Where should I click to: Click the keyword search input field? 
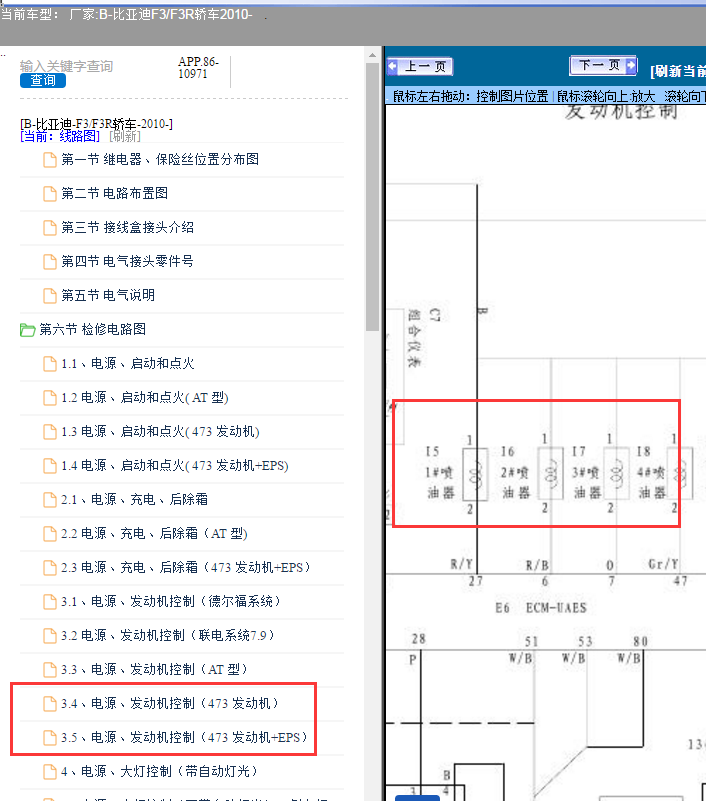click(66, 66)
